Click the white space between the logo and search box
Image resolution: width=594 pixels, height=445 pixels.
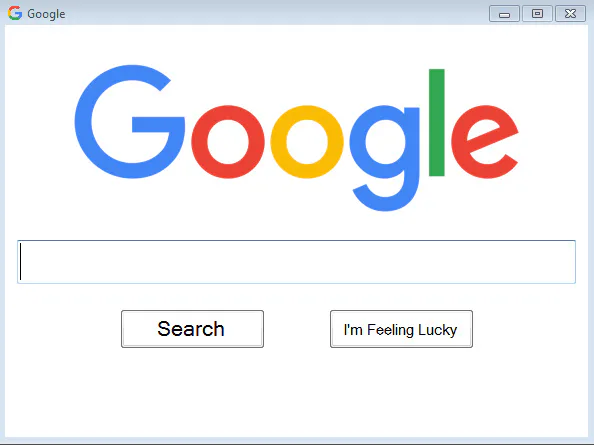coord(297,226)
